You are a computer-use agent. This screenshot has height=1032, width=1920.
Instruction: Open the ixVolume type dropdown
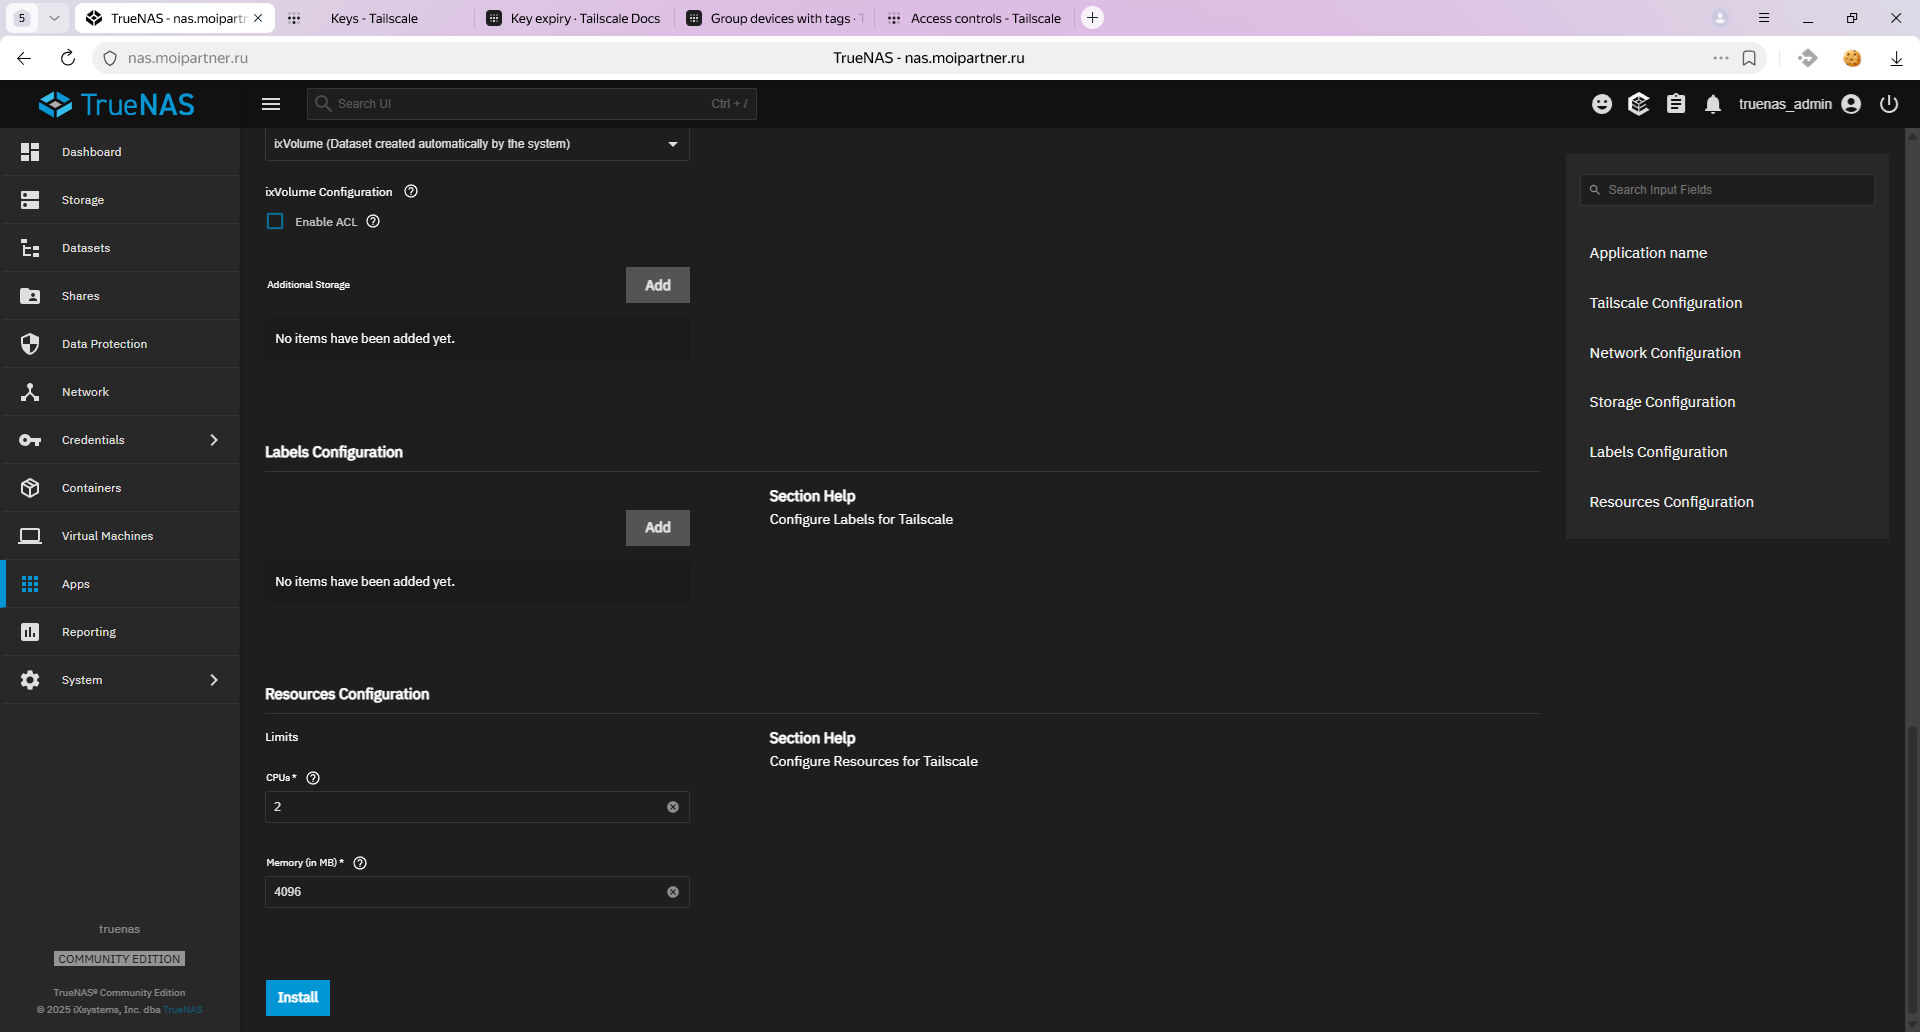pos(477,144)
